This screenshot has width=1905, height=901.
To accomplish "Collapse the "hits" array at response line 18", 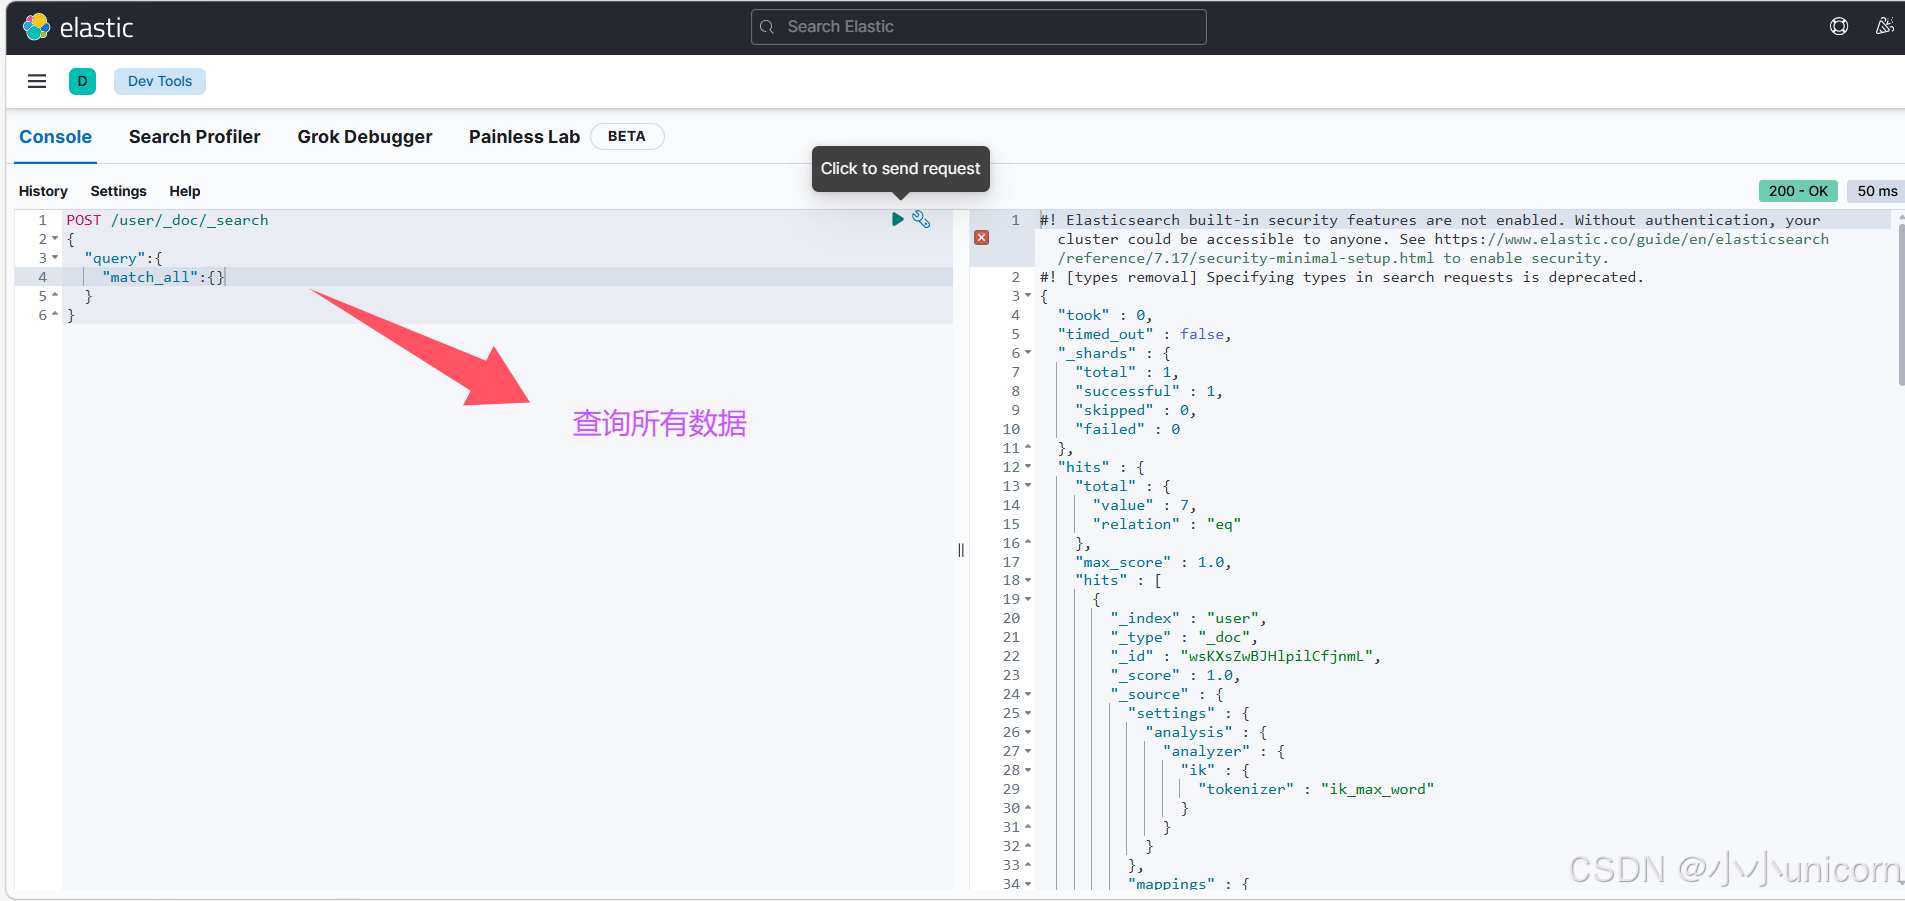I will click(1028, 580).
